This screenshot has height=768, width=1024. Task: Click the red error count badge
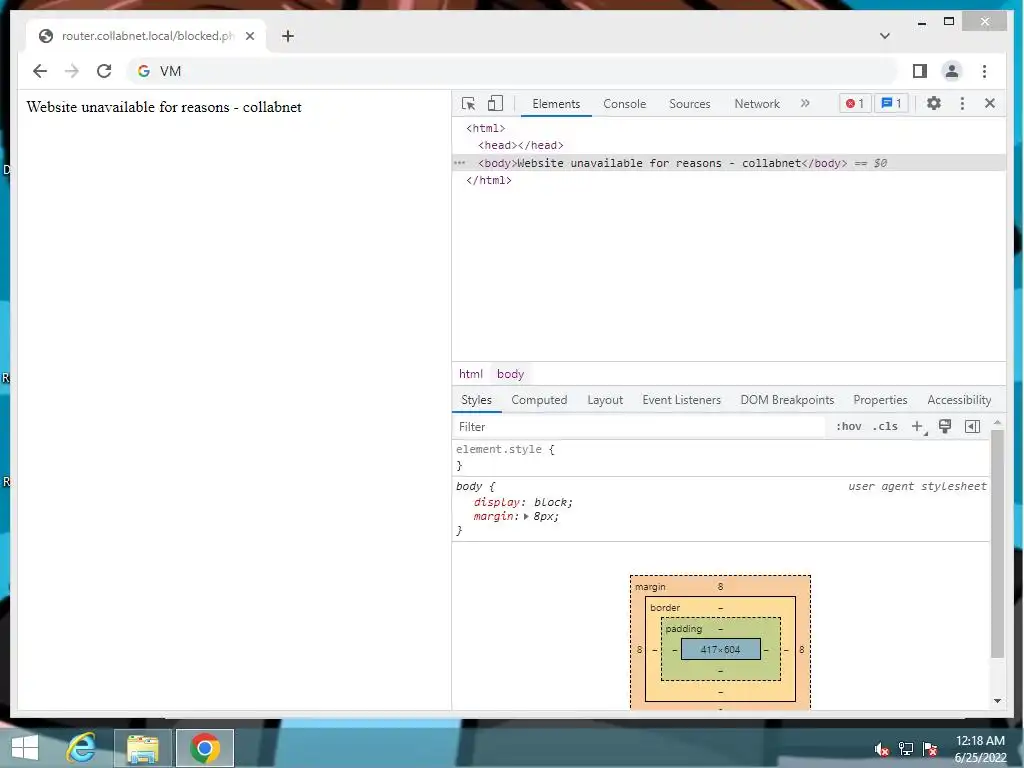[855, 103]
